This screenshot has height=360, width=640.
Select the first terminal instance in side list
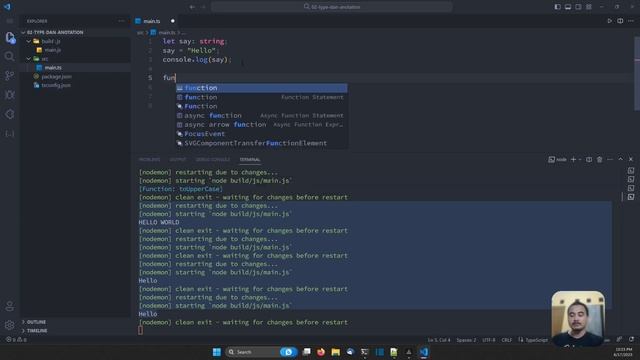[x=631, y=171]
